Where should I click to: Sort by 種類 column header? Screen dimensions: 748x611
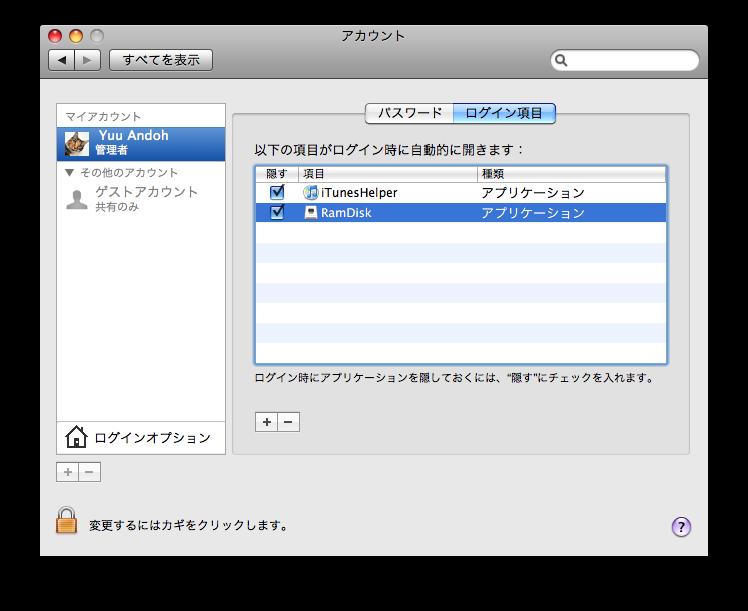point(571,174)
